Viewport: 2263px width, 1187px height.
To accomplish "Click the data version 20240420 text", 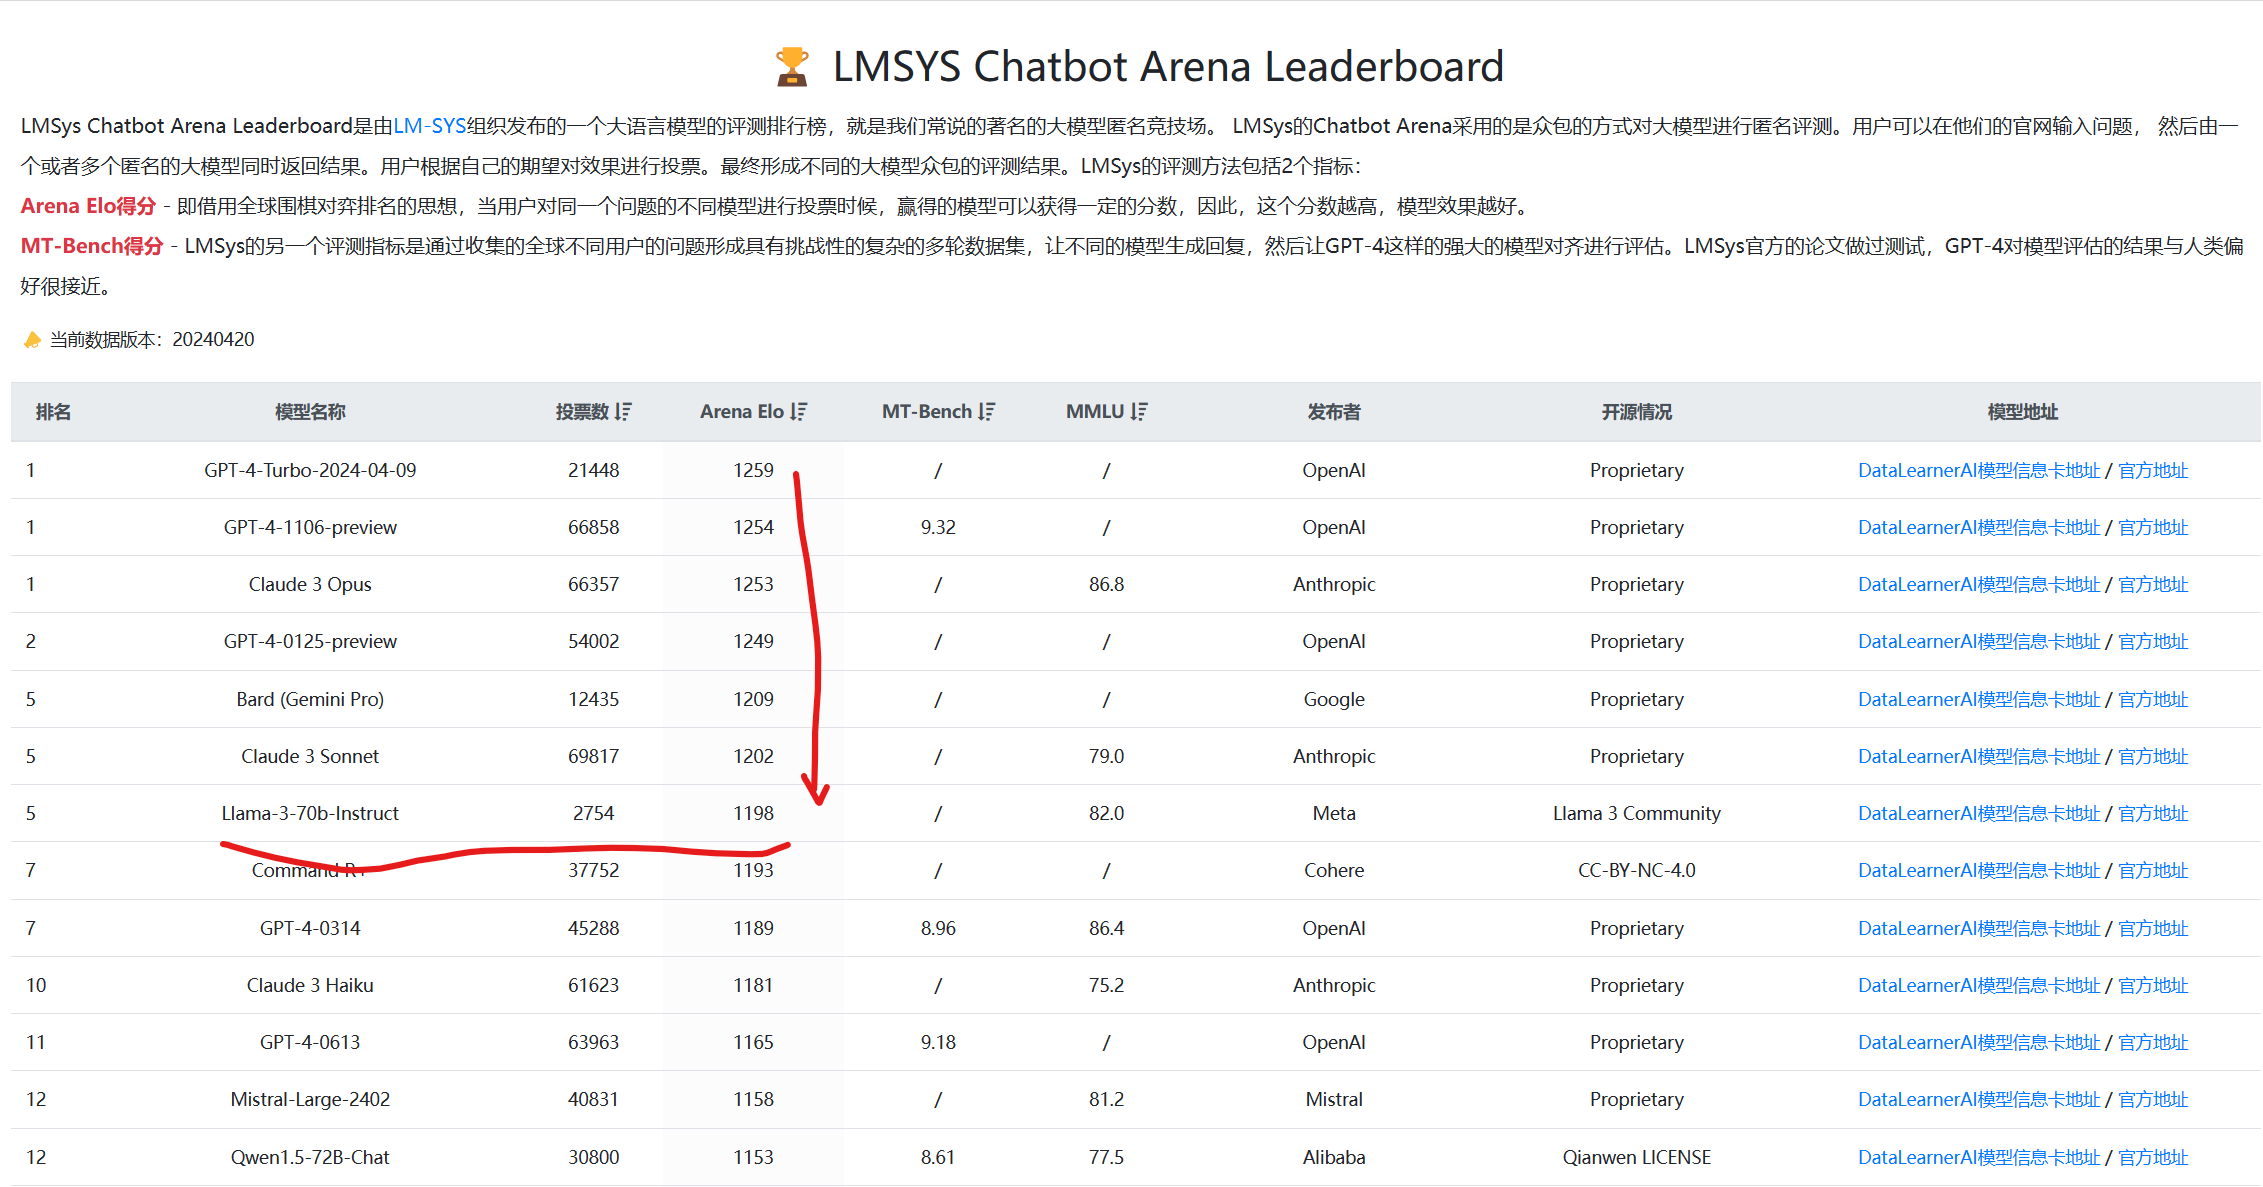I will tap(213, 340).
